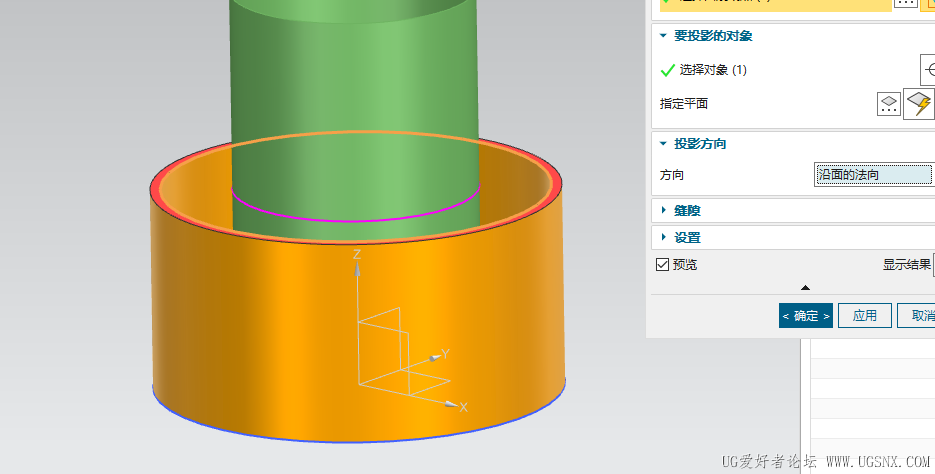Click the inferred plane lightning icon
This screenshot has width=935, height=474.
click(x=919, y=104)
